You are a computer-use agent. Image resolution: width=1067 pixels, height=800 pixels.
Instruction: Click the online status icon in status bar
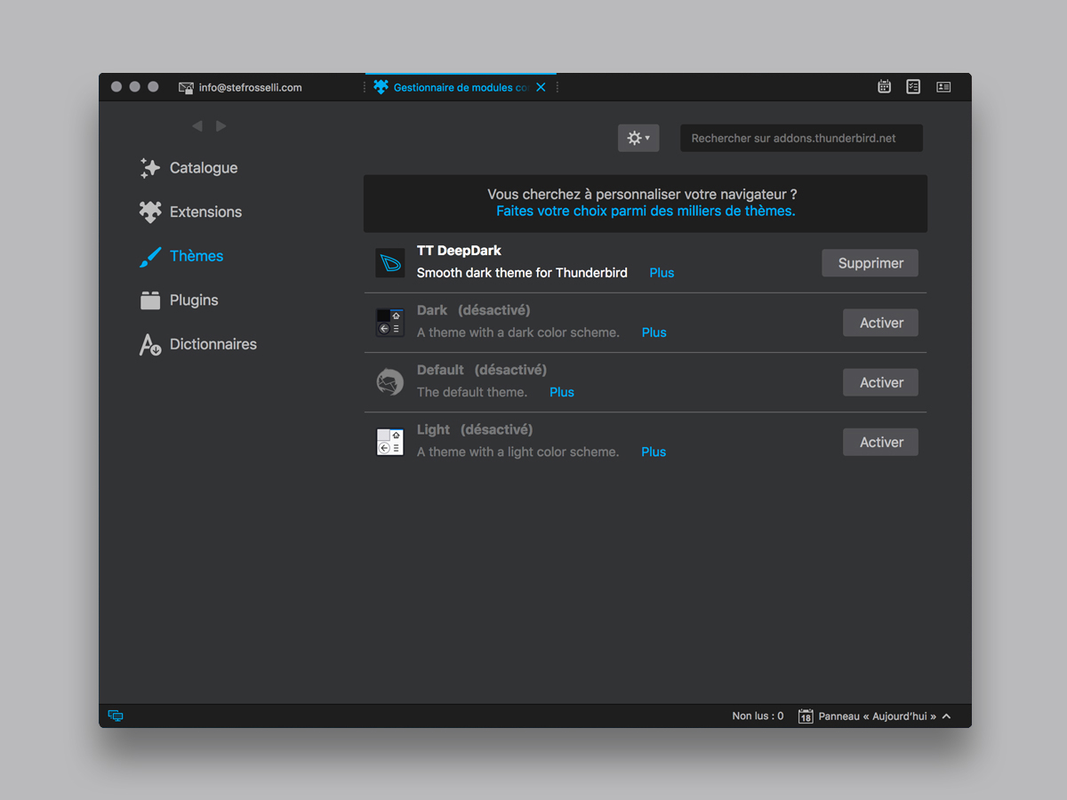click(116, 716)
